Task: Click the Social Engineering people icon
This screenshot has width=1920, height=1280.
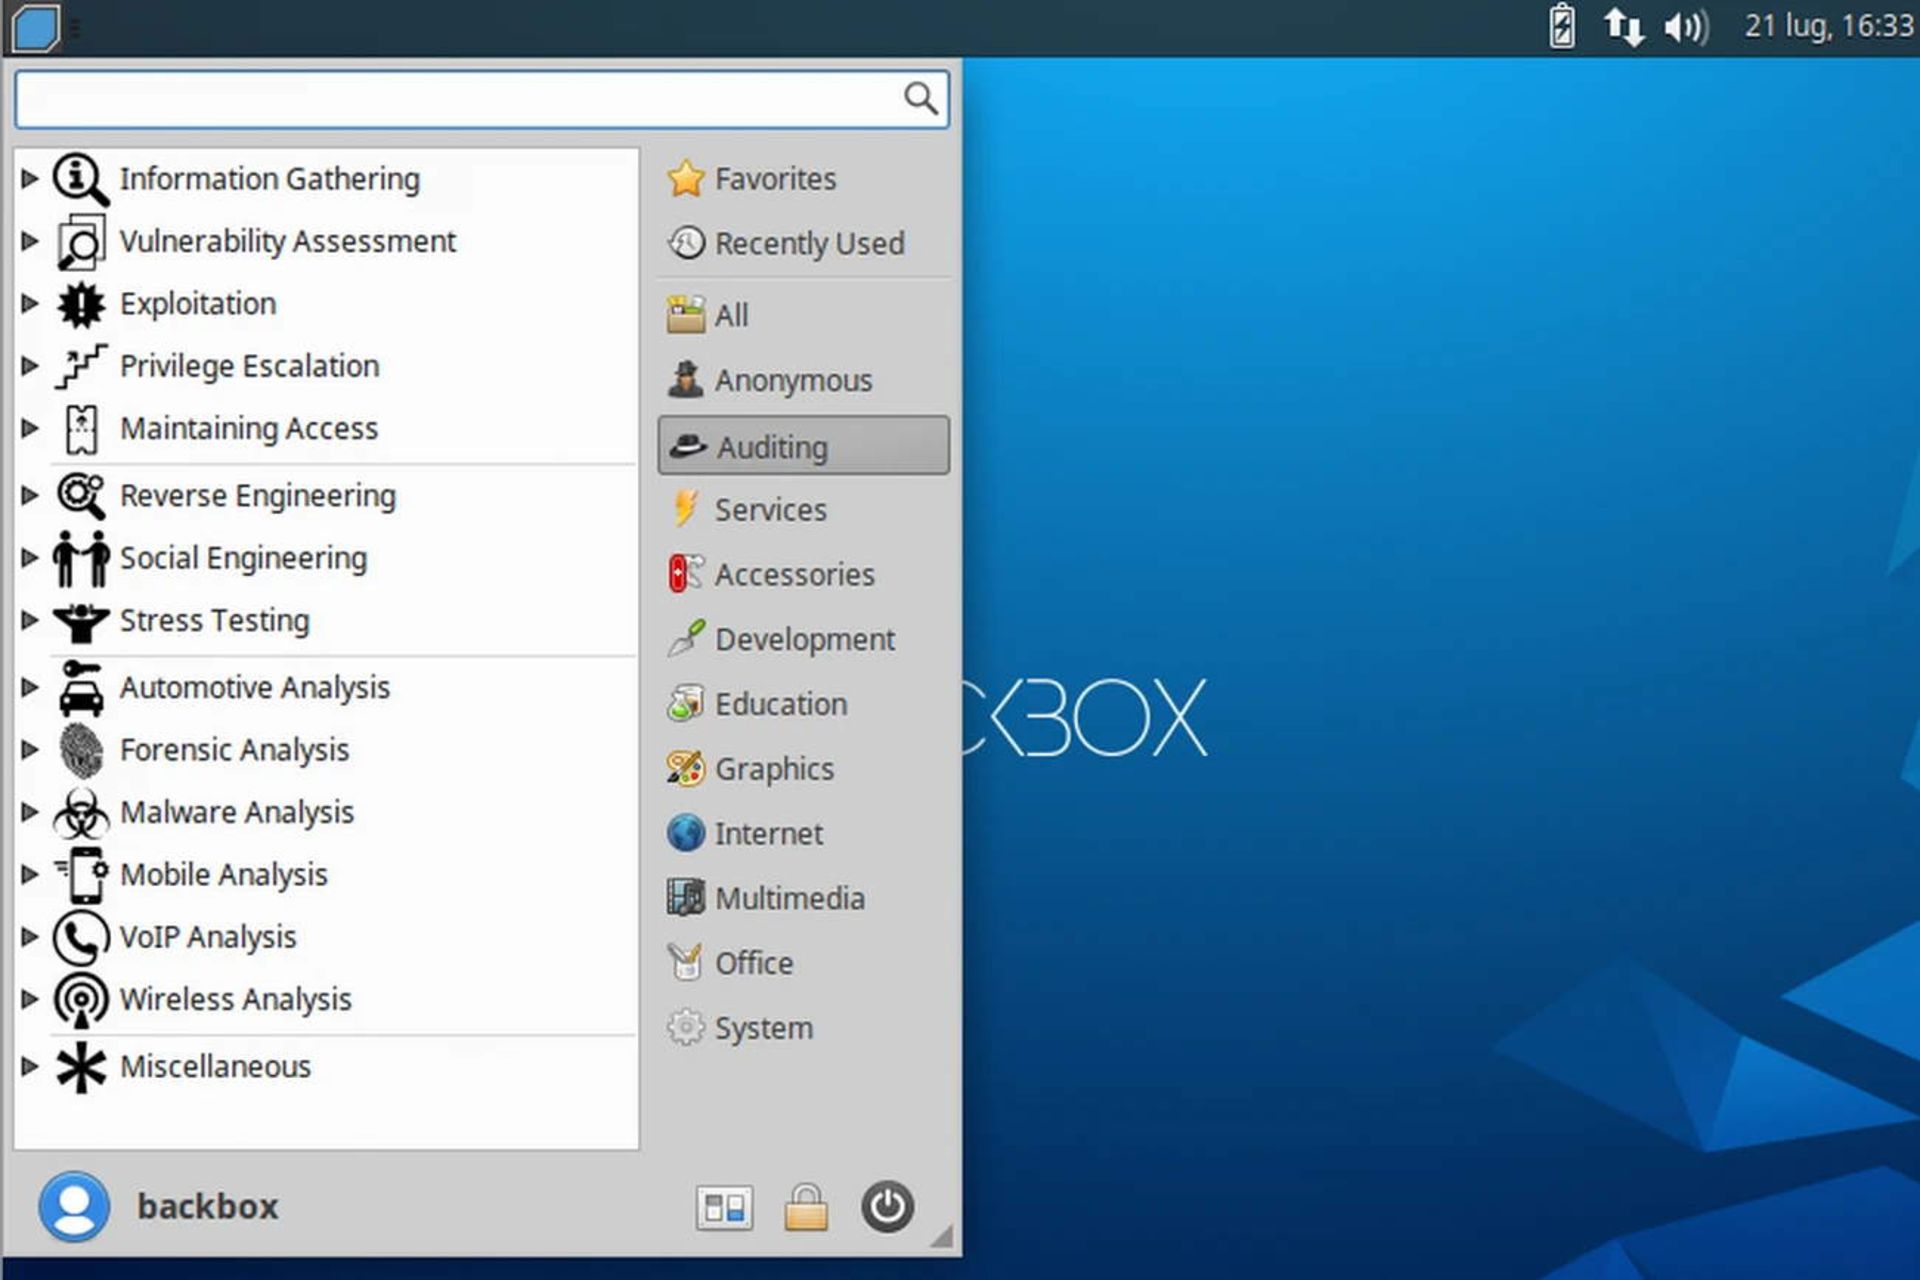Action: pyautogui.click(x=81, y=558)
